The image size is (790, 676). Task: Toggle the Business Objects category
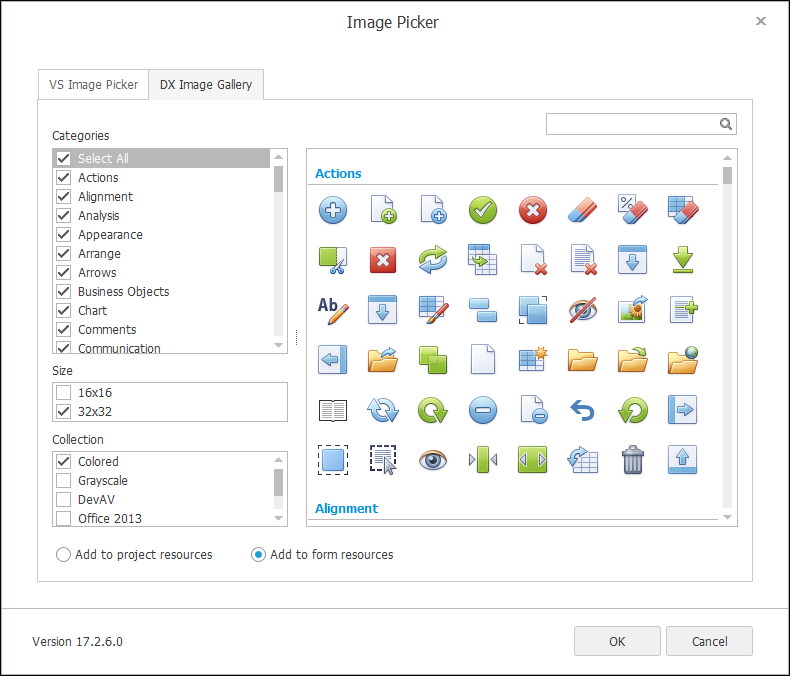[63, 292]
